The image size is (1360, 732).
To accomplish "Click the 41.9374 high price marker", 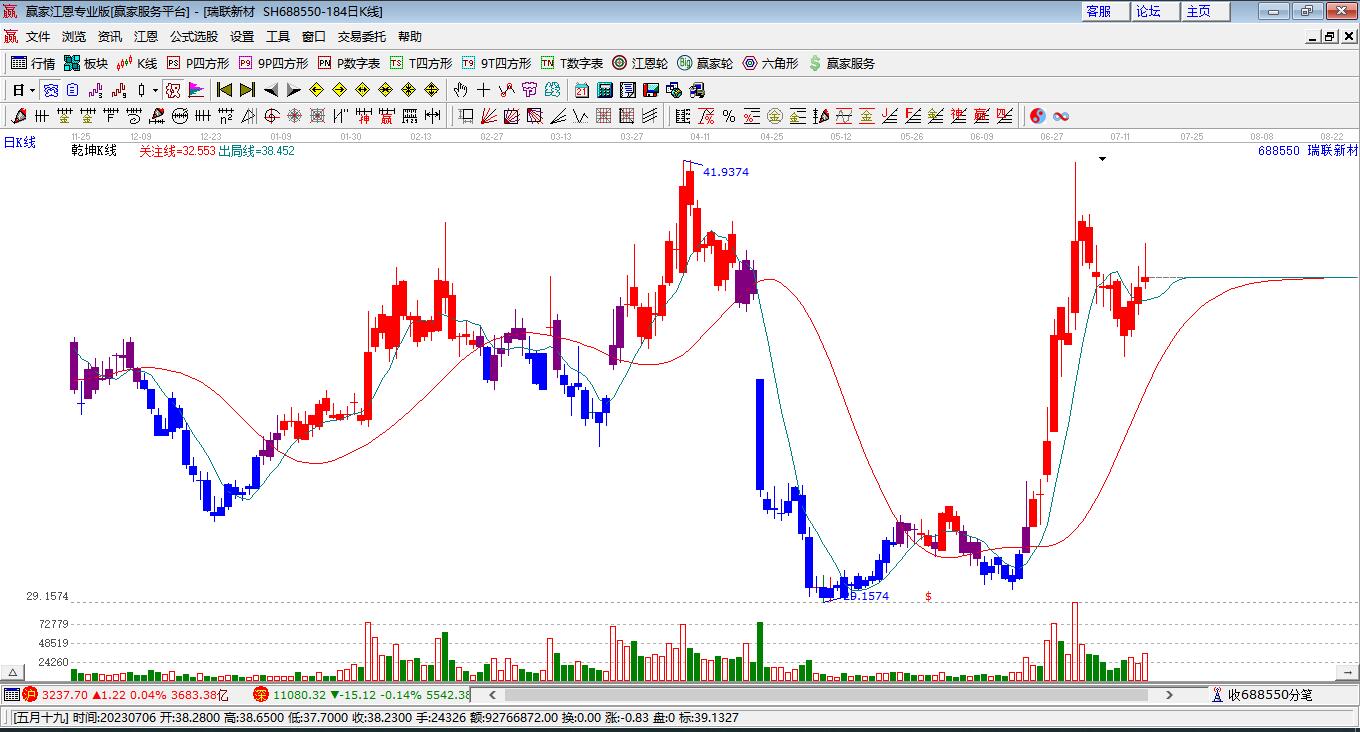I will coord(726,172).
